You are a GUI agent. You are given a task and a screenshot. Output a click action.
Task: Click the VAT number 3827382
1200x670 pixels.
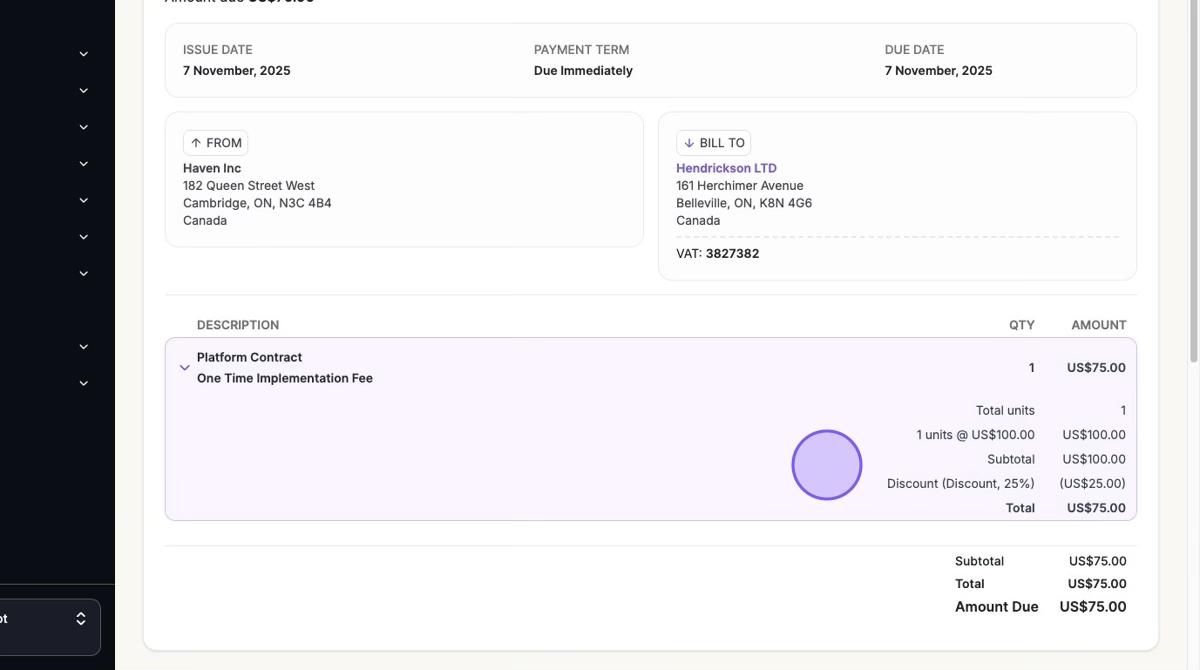(x=732, y=254)
